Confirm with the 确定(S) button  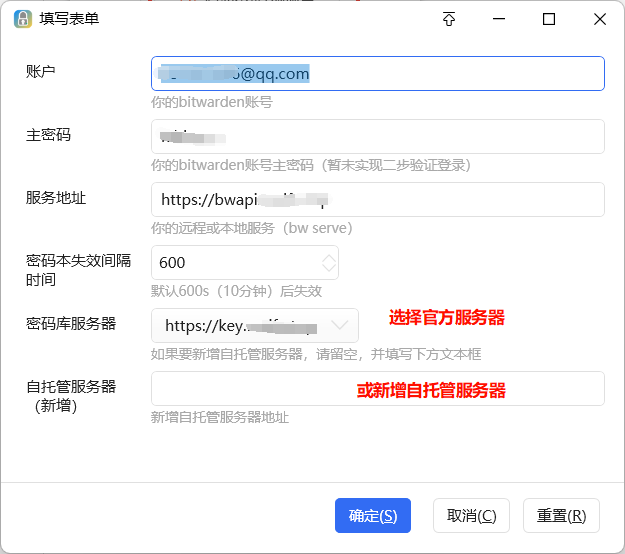click(x=373, y=516)
